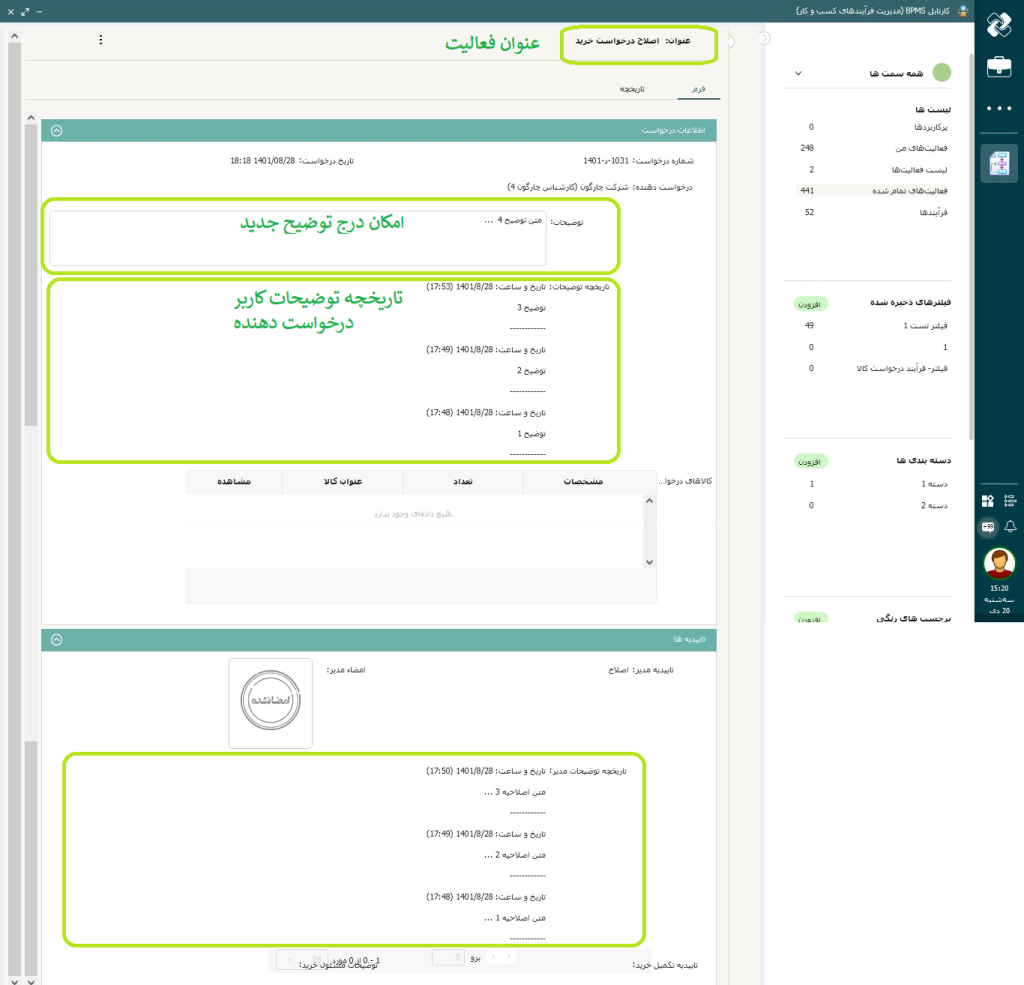The image size is (1024, 985).
Task: Click the messages counter badge icon
Action: (987, 526)
